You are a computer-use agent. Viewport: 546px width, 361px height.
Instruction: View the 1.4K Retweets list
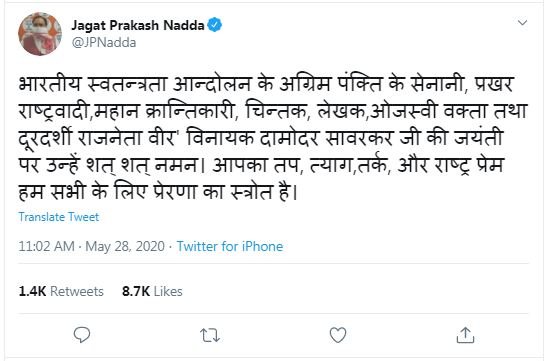coord(61,291)
